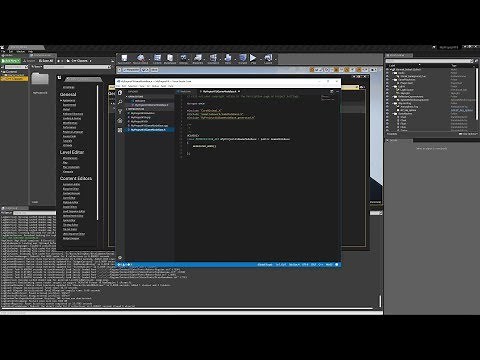The height and width of the screenshot is (360, 480).
Task: Click the Editor Preferences category scrollbar
Action: point(98,152)
